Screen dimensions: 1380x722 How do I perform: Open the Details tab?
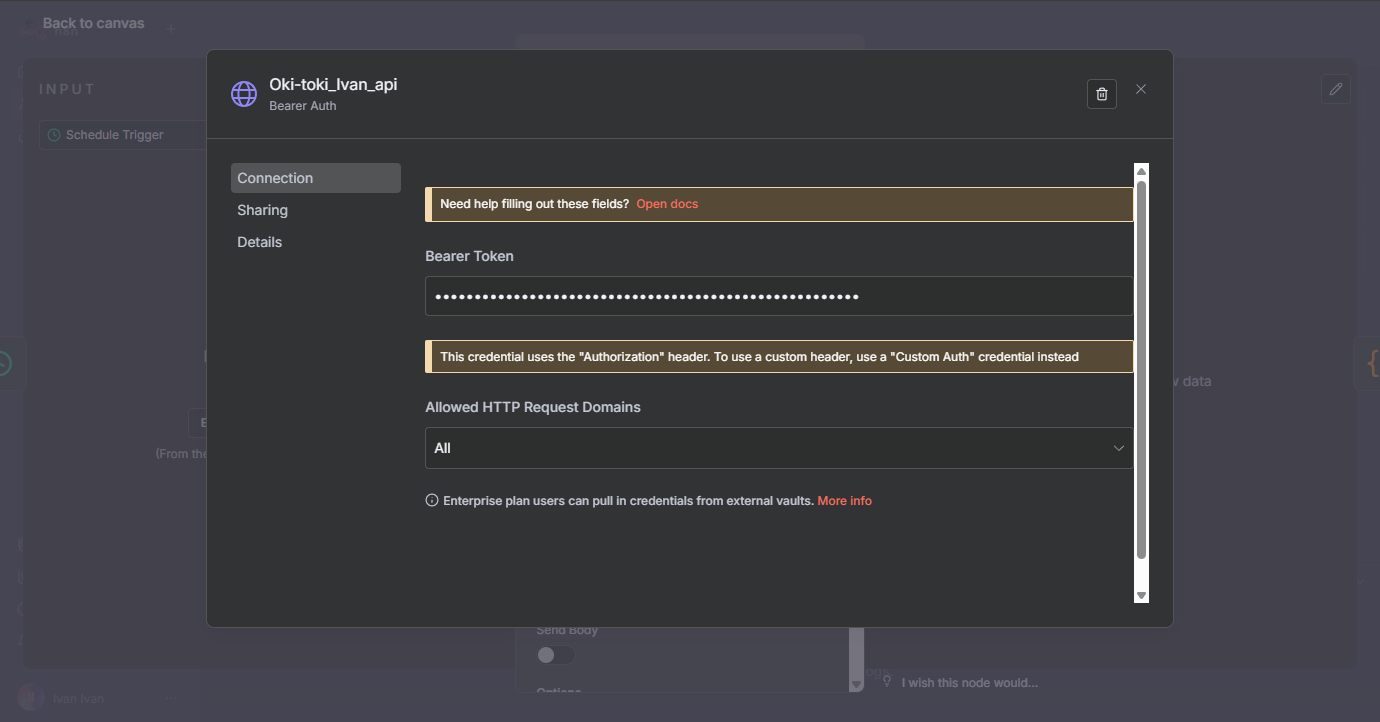click(259, 242)
